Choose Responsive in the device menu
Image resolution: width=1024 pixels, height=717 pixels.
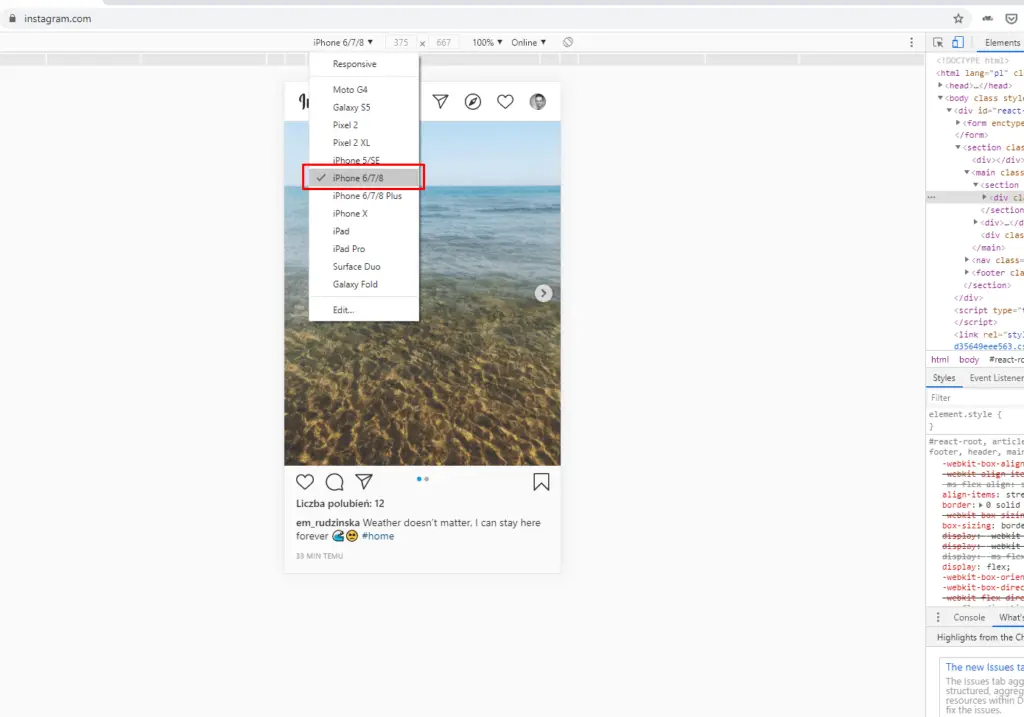click(355, 64)
